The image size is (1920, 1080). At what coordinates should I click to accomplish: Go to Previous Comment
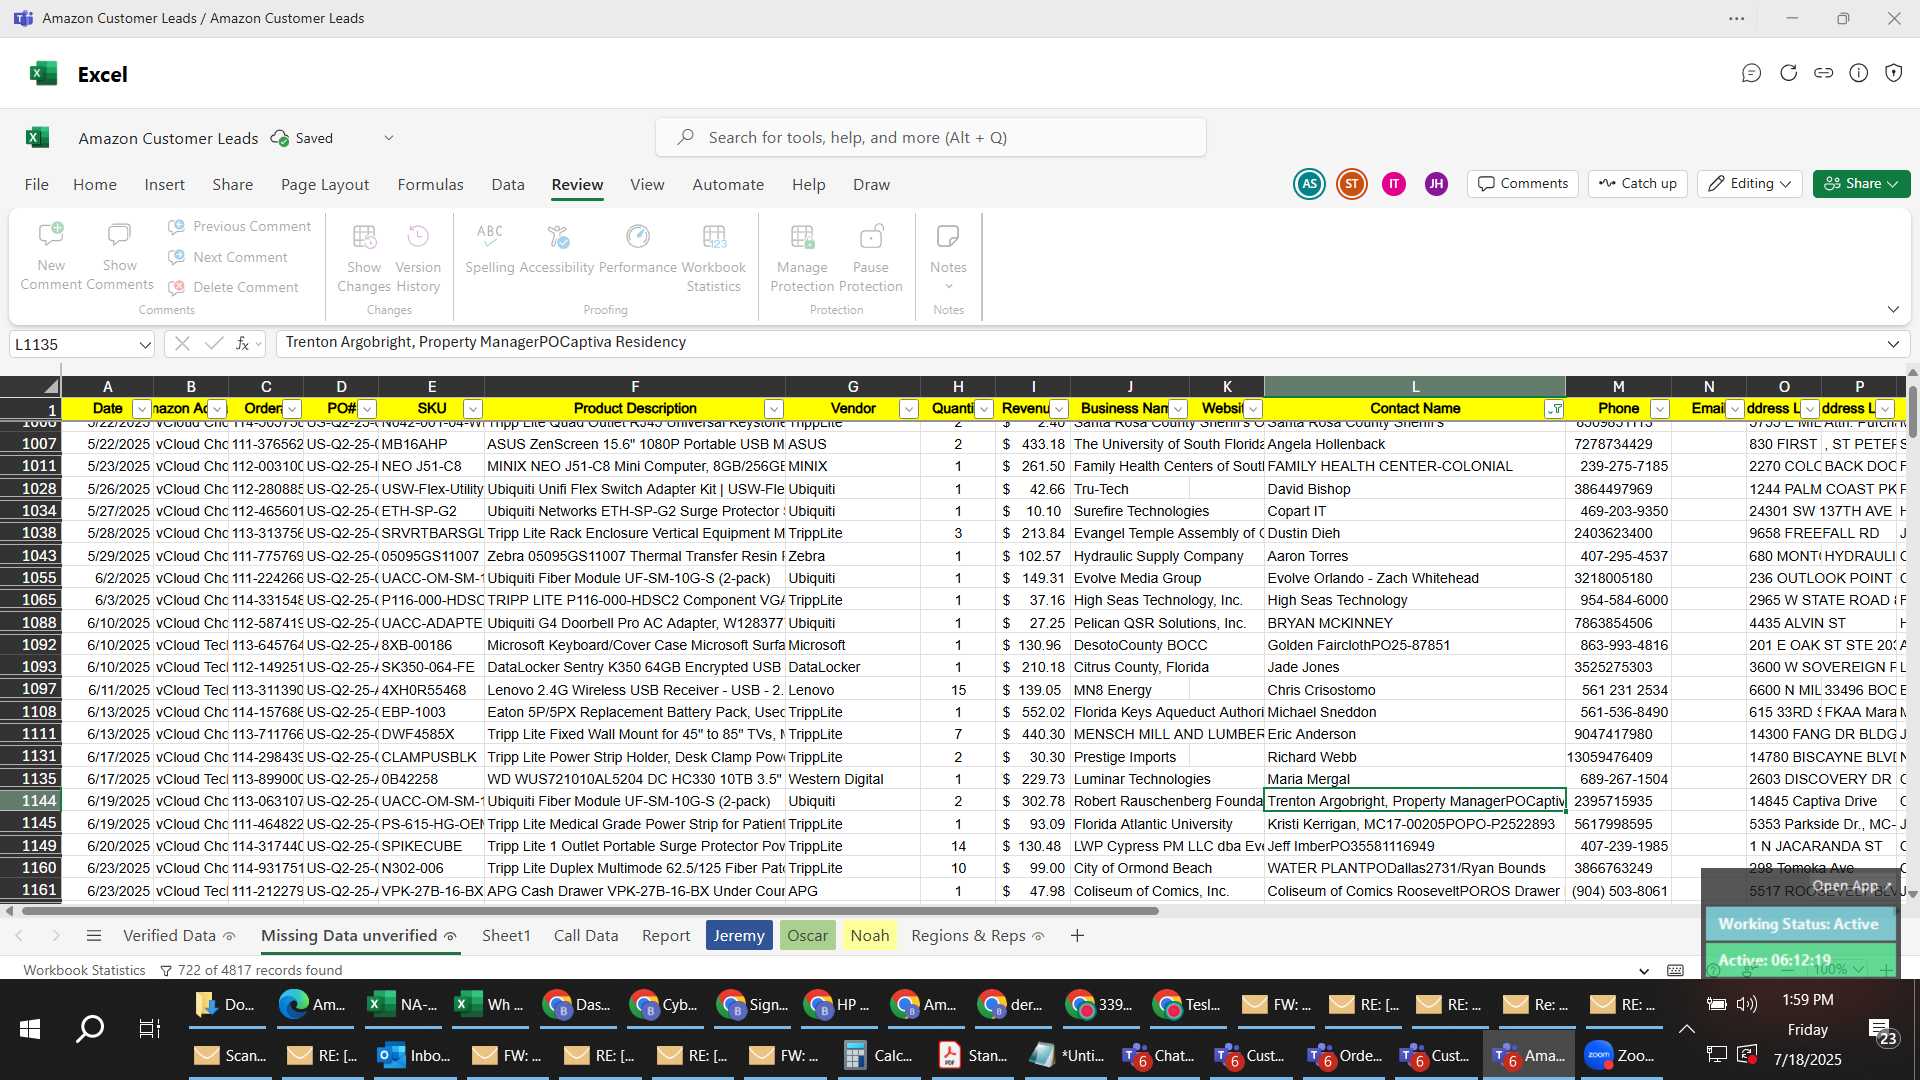coord(240,227)
